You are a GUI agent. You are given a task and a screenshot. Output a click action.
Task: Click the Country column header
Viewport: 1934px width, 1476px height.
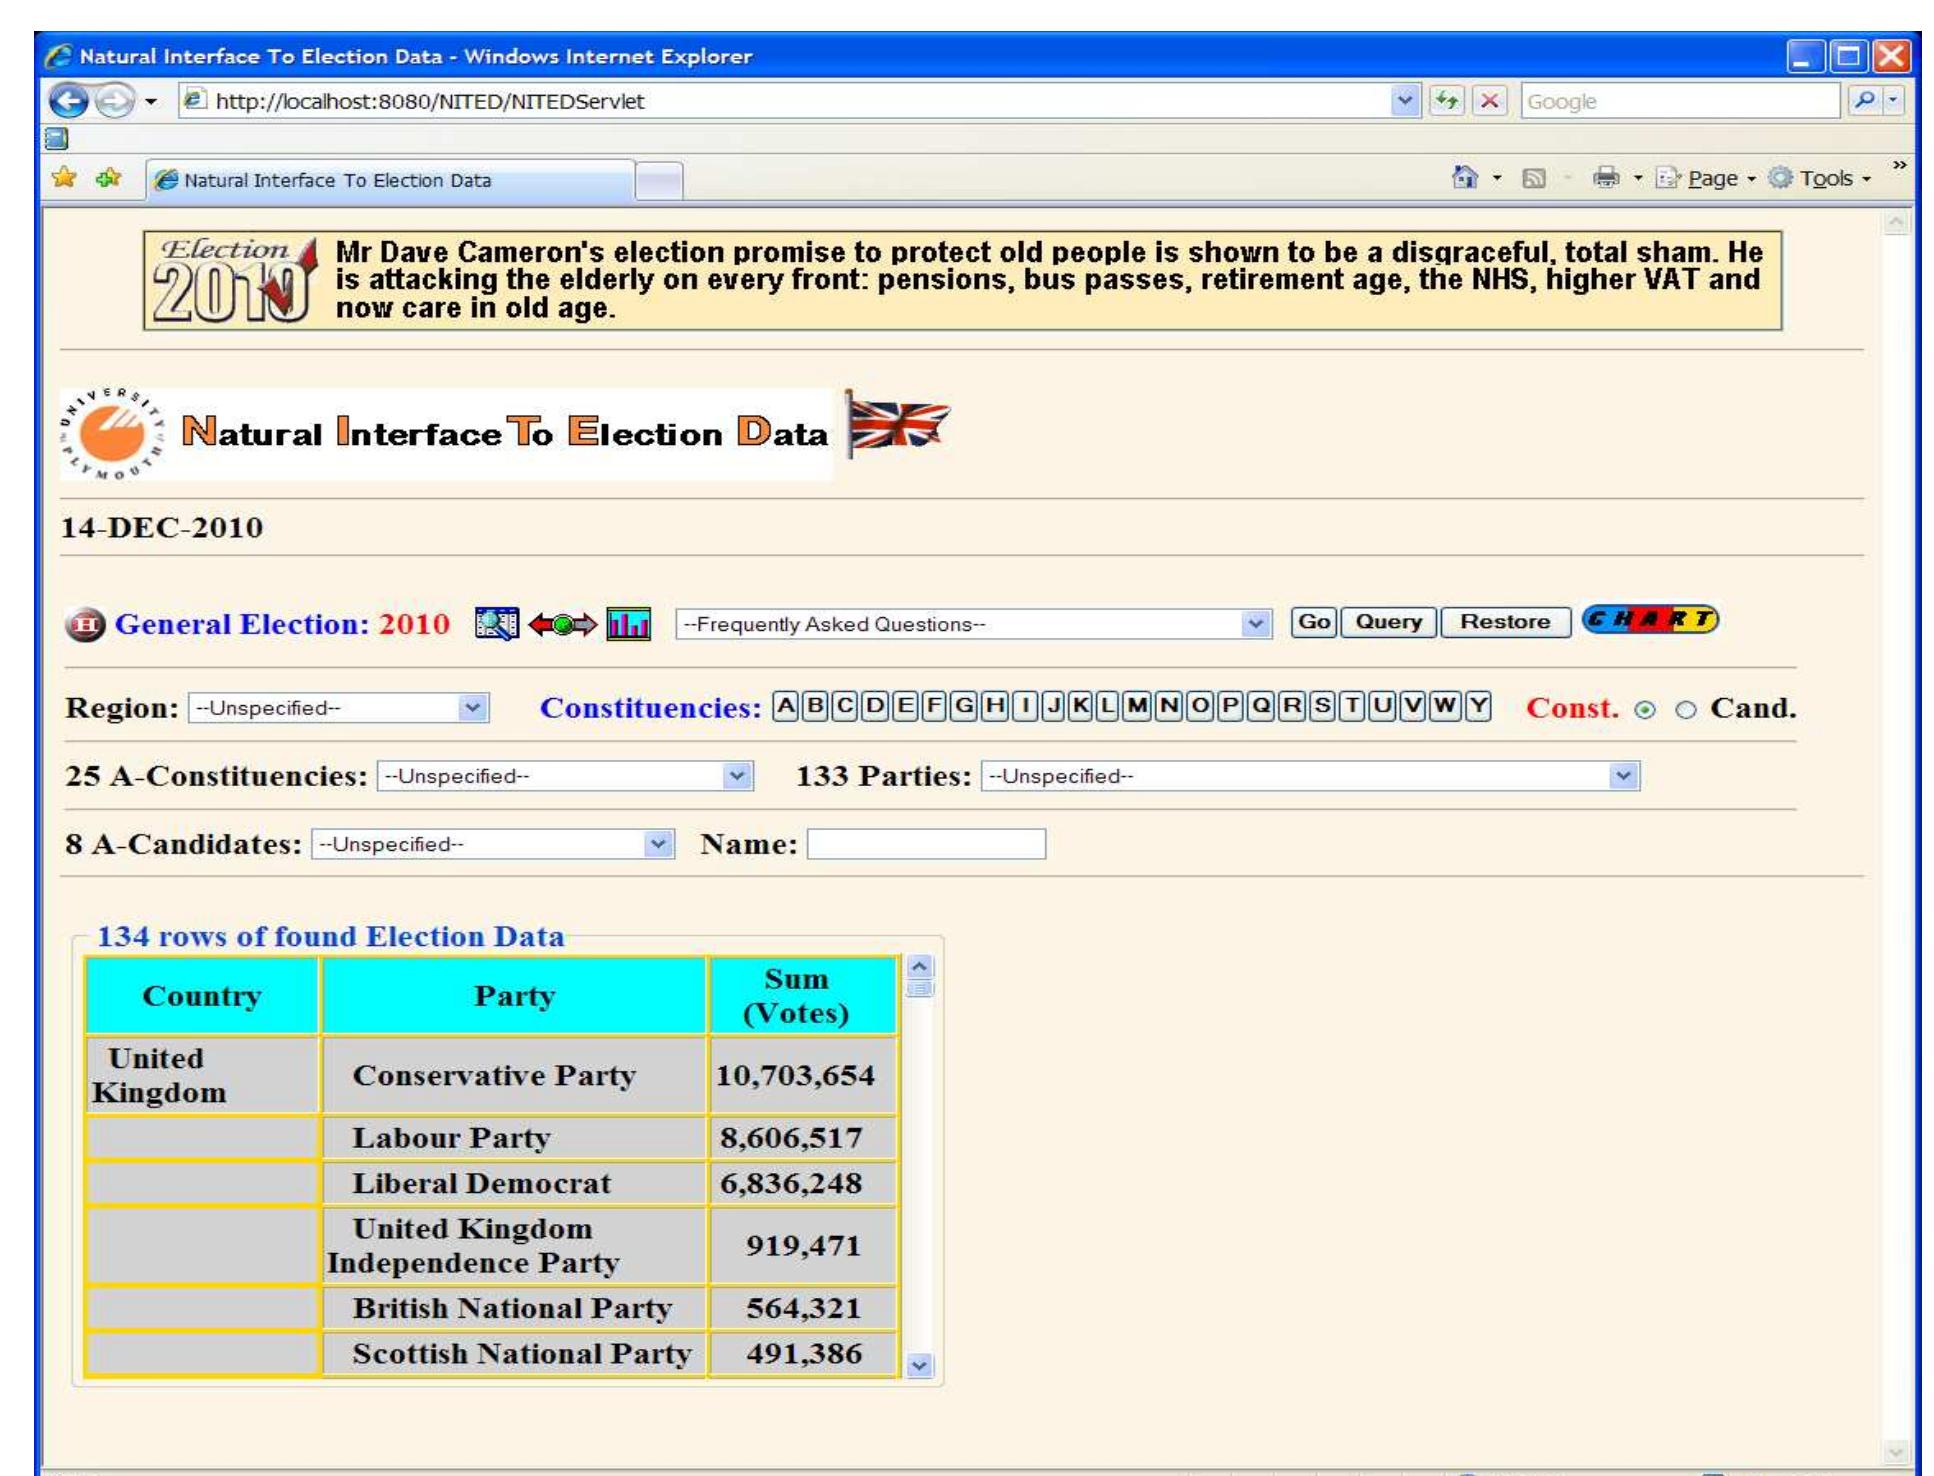(202, 995)
